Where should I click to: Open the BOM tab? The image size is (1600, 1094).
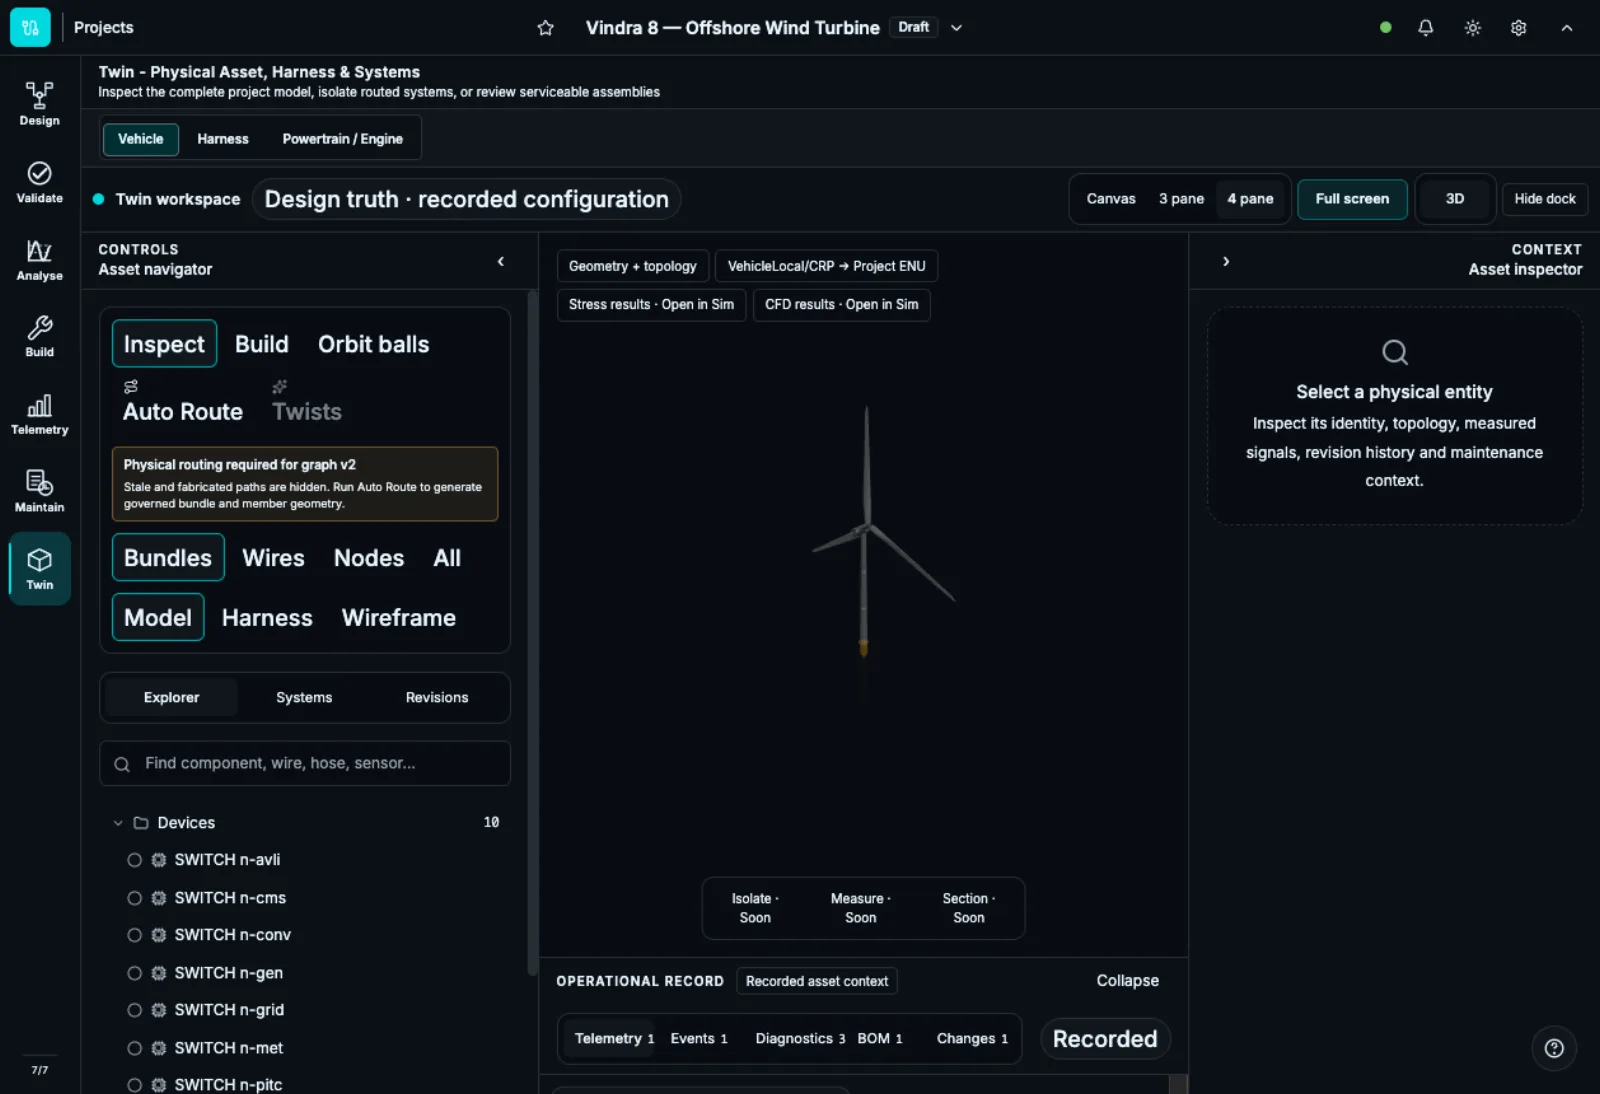click(880, 1039)
